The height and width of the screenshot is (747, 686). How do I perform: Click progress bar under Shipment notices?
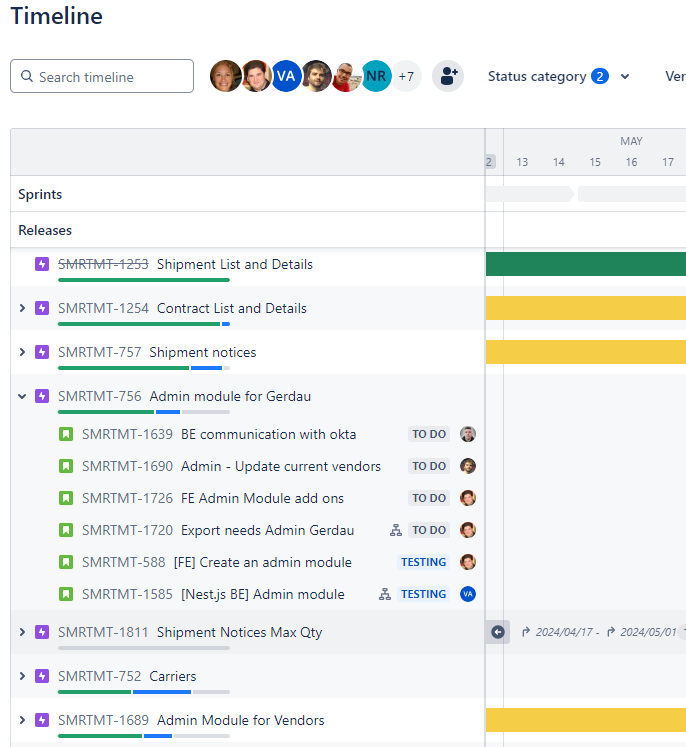[144, 368]
